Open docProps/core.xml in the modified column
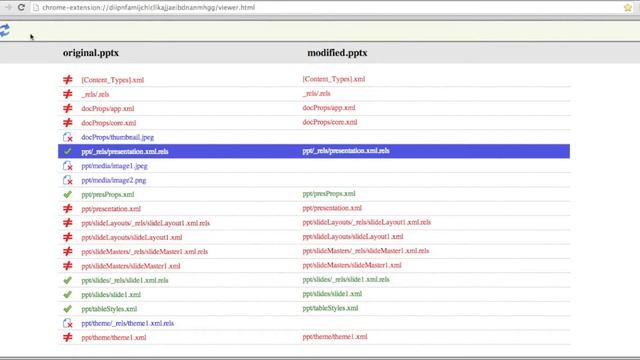Screen dimensions: 640x360 click(330, 122)
